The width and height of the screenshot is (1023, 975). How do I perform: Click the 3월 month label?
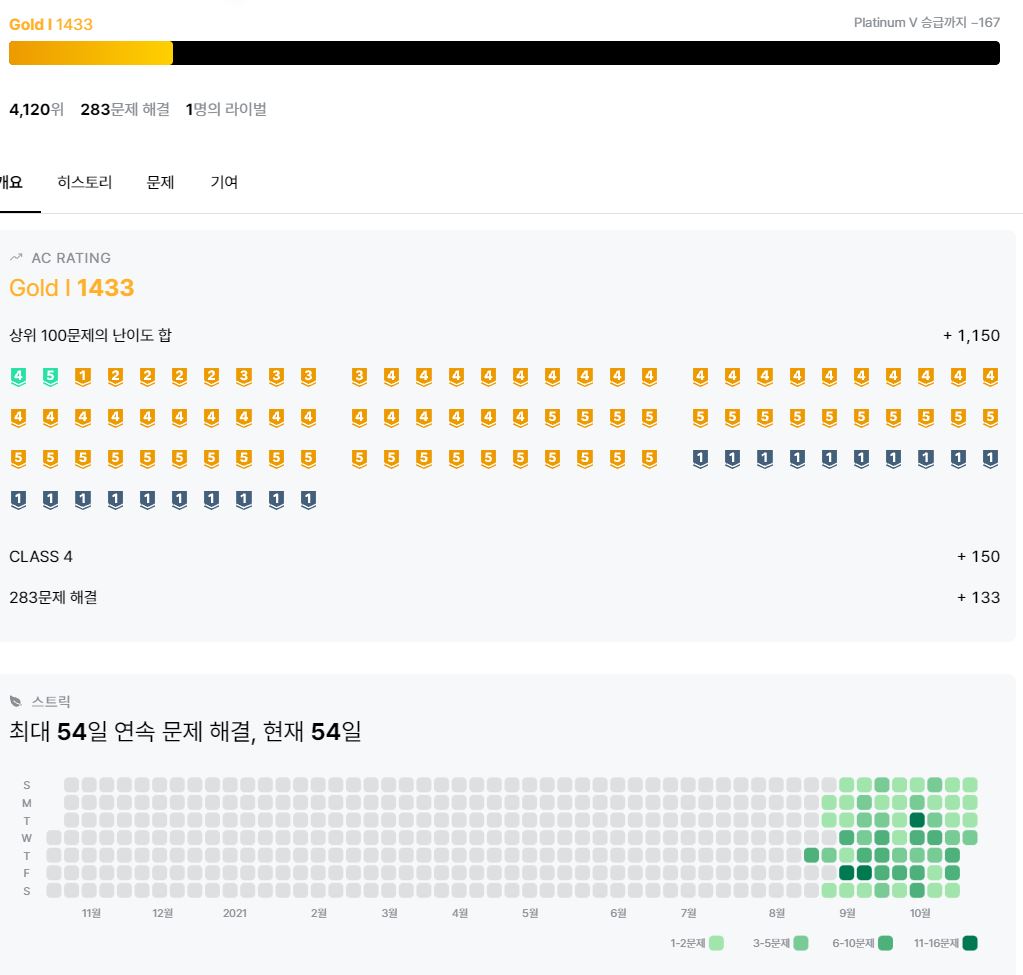tap(389, 913)
